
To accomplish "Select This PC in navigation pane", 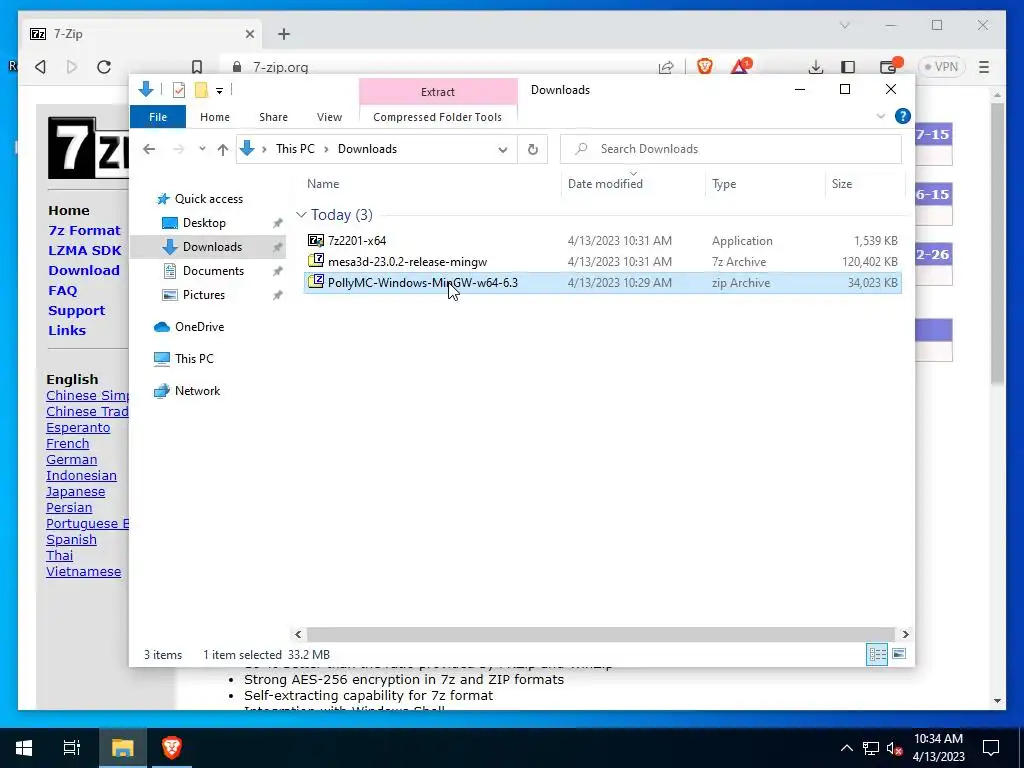I will click(194, 359).
